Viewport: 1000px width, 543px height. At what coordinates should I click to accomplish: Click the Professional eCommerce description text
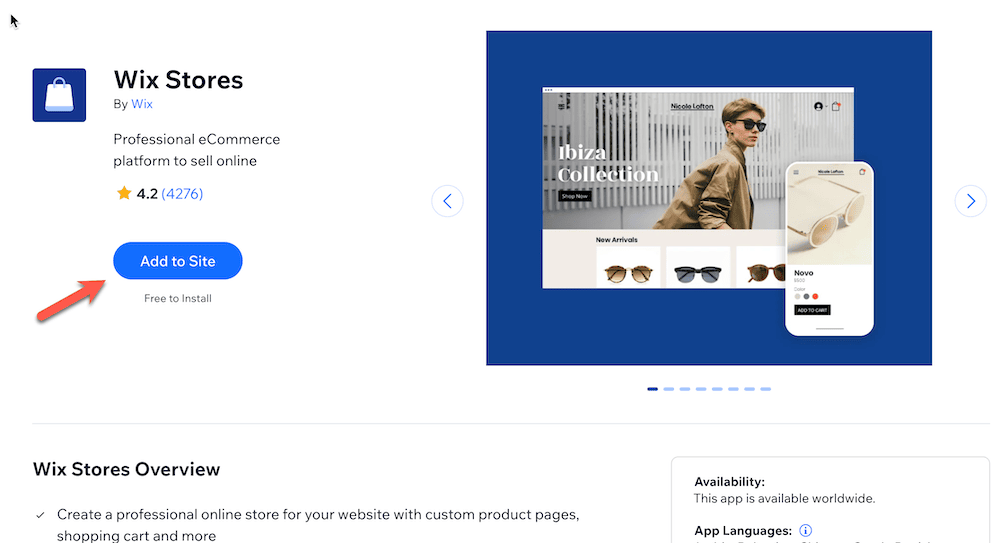pyautogui.click(x=196, y=150)
